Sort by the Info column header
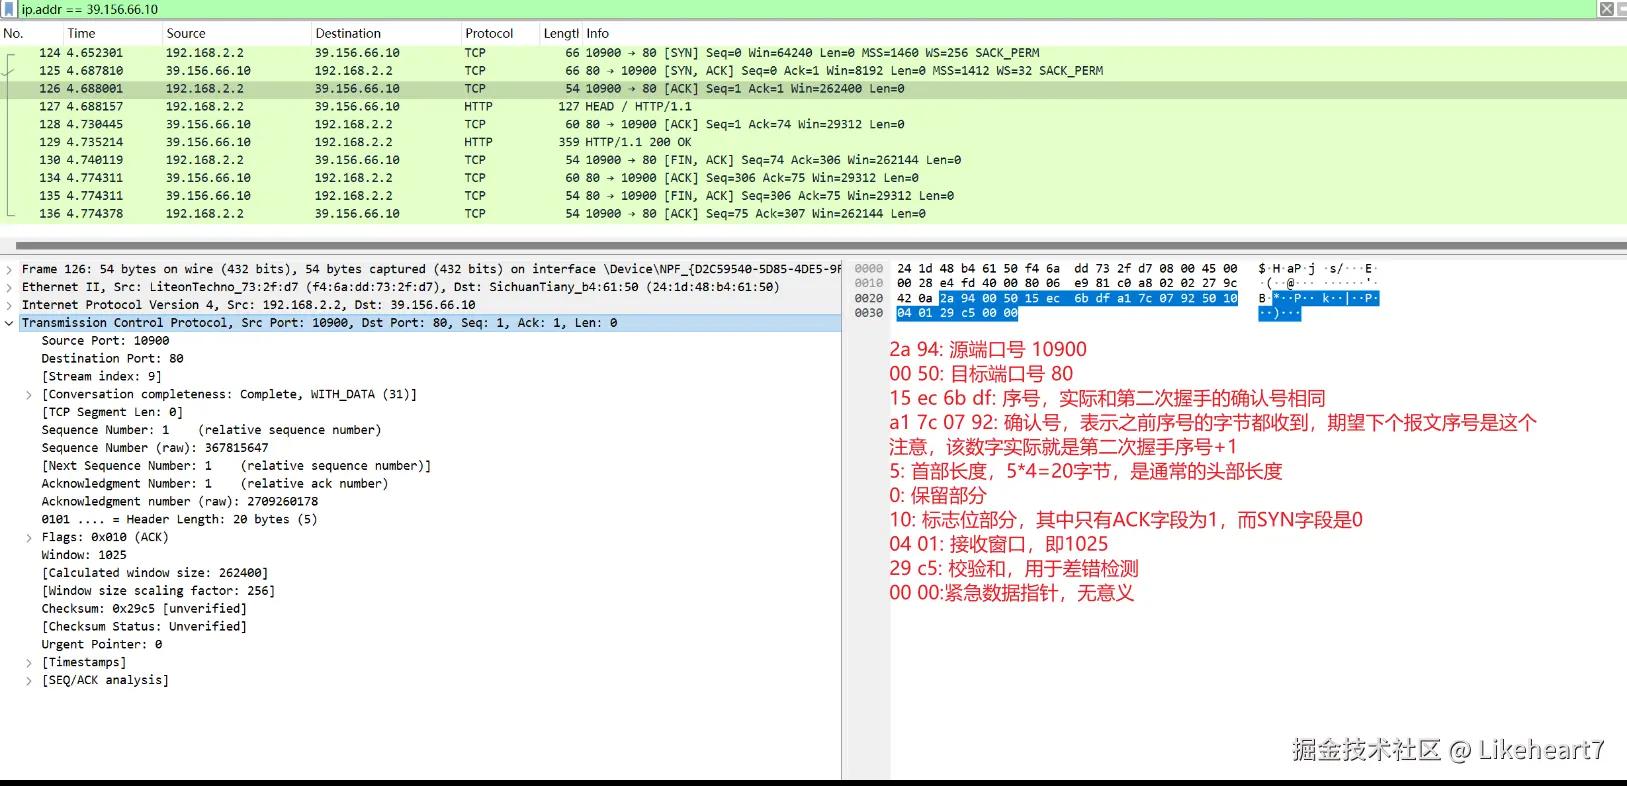 (598, 33)
